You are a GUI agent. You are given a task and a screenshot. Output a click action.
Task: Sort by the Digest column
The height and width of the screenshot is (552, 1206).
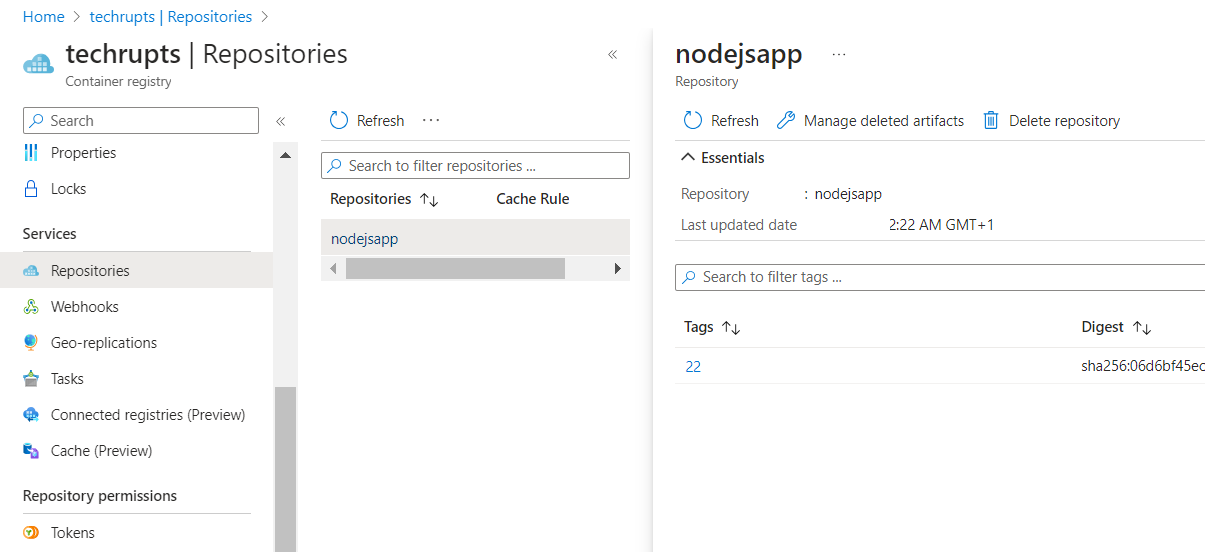pos(1142,327)
